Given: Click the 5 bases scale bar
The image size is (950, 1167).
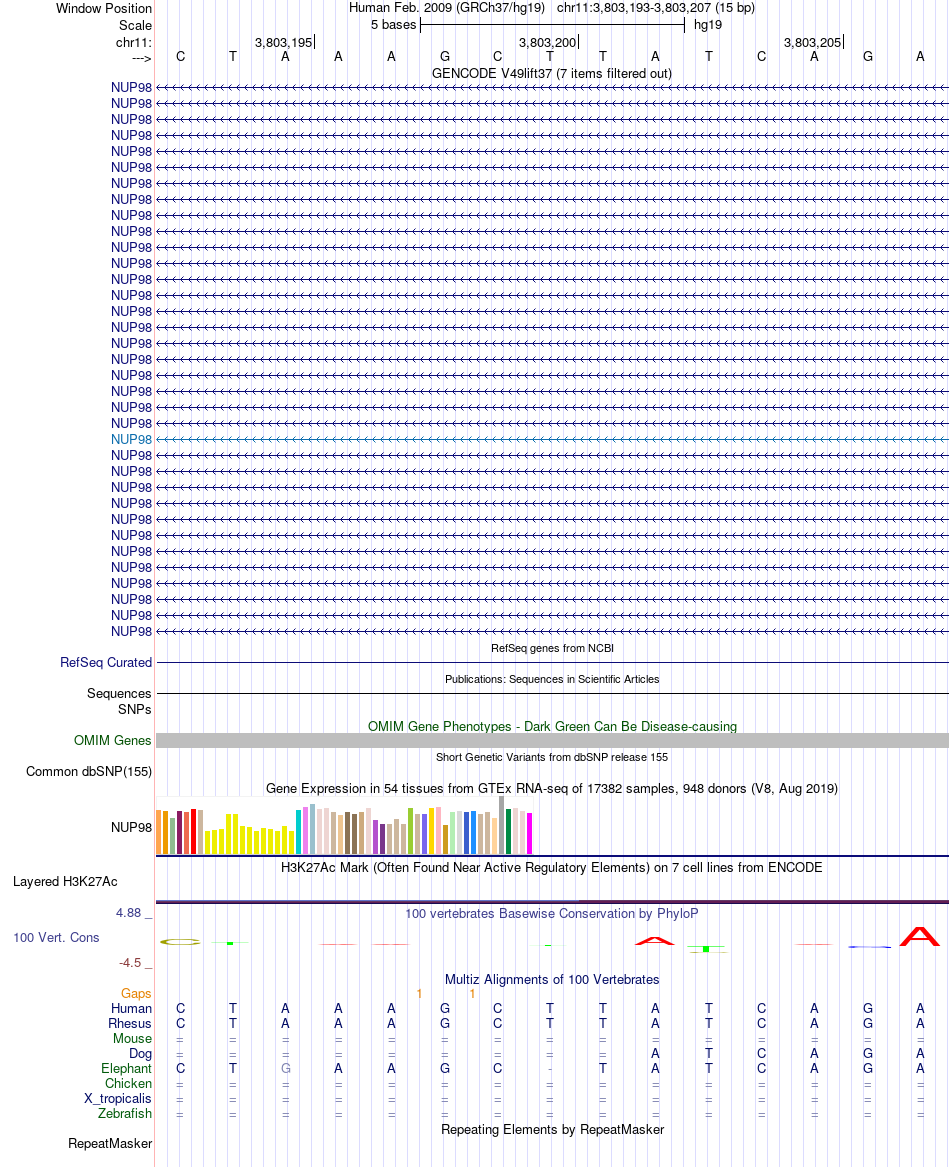Looking at the screenshot, I should (x=552, y=25).
